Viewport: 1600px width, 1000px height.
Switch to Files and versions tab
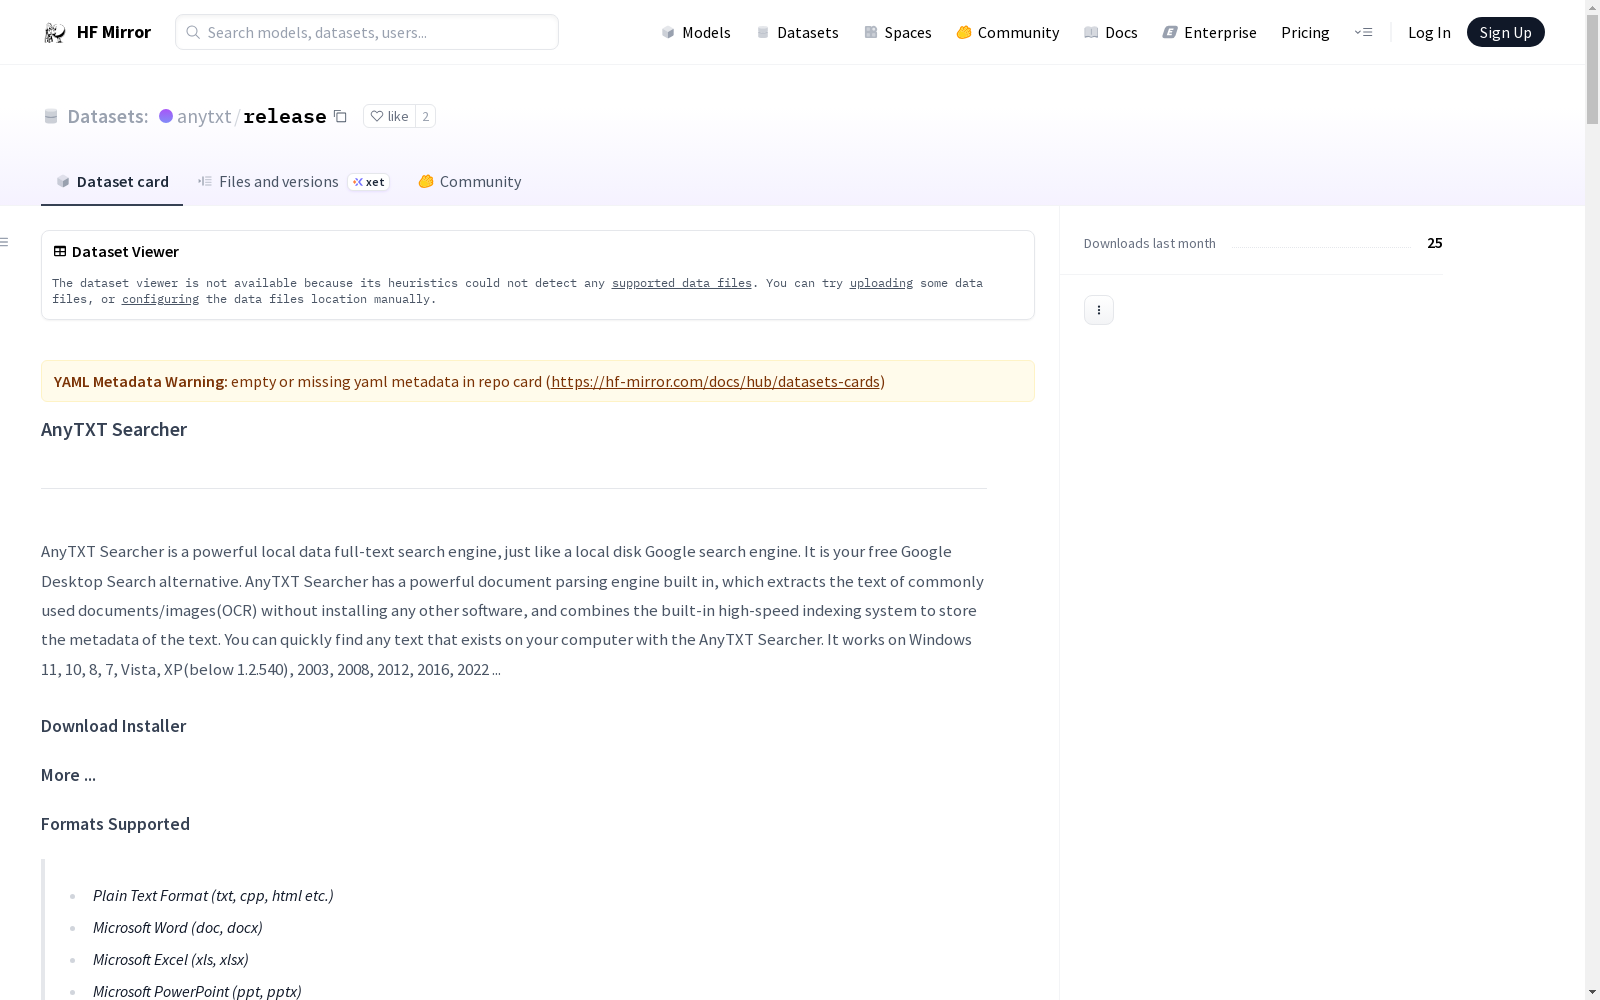(293, 181)
